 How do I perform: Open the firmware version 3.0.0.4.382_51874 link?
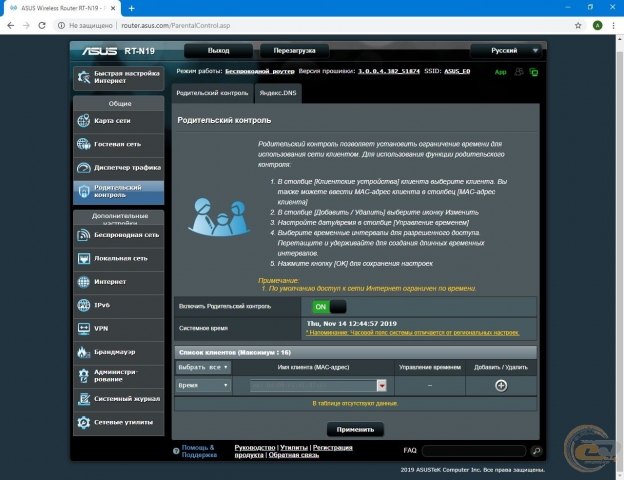coord(389,71)
